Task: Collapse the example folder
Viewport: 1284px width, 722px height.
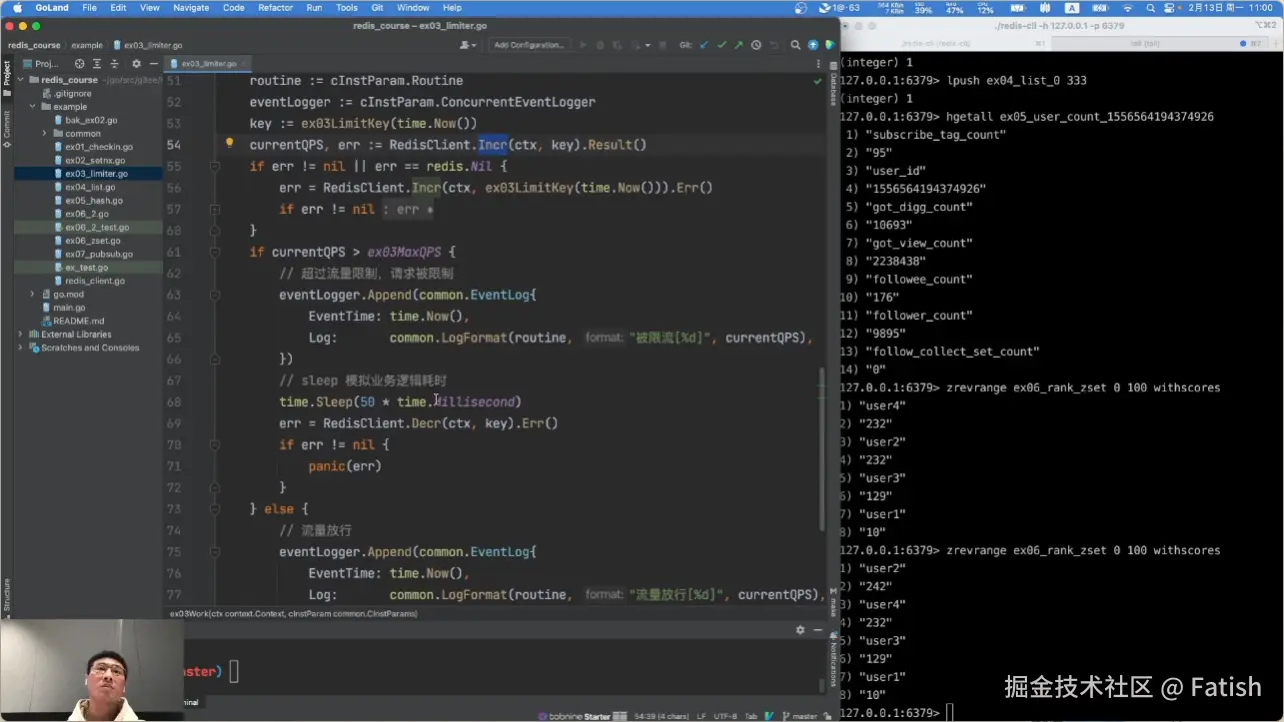Action: (32, 107)
